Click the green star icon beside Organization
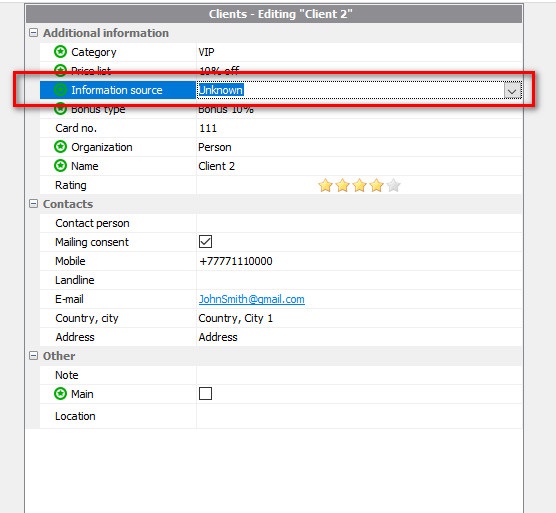Image resolution: width=556 pixels, height=513 pixels. click(x=60, y=147)
